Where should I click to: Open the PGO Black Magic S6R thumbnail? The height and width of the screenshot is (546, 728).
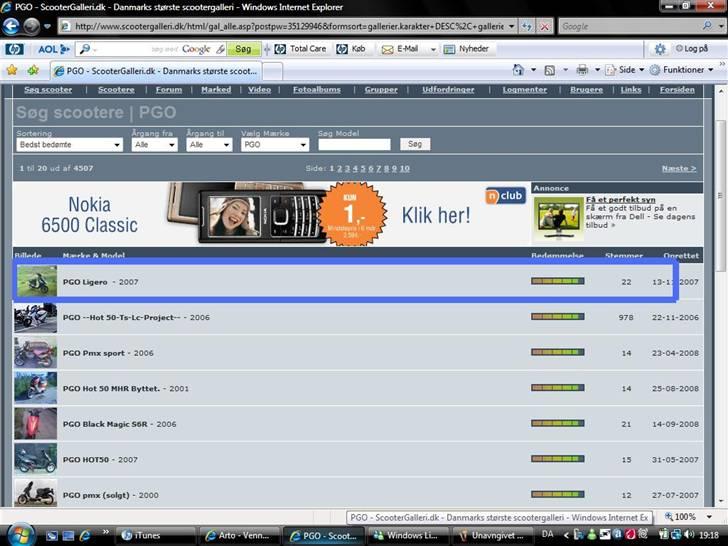pos(36,423)
